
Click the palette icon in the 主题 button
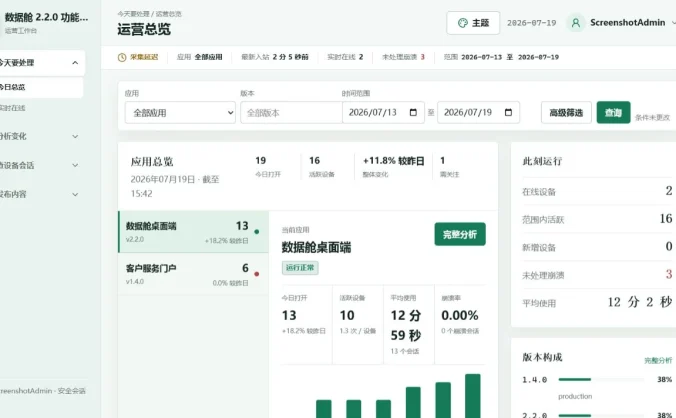tap(463, 23)
